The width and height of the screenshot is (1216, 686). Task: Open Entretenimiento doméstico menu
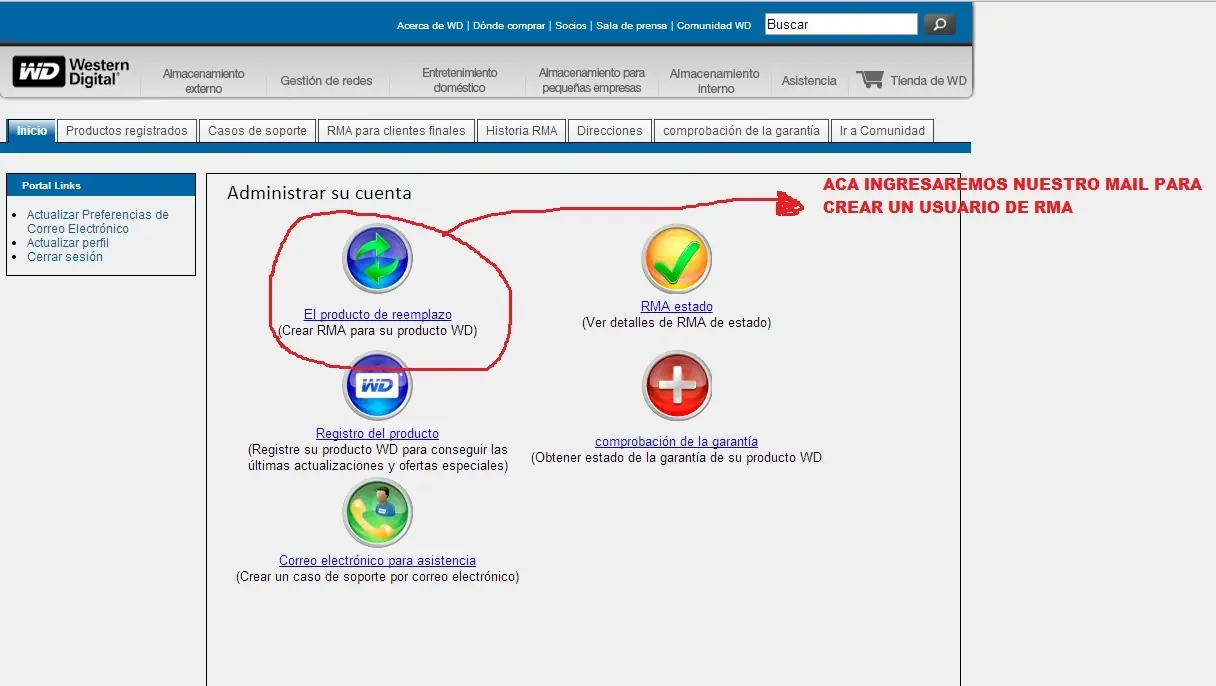coord(460,80)
